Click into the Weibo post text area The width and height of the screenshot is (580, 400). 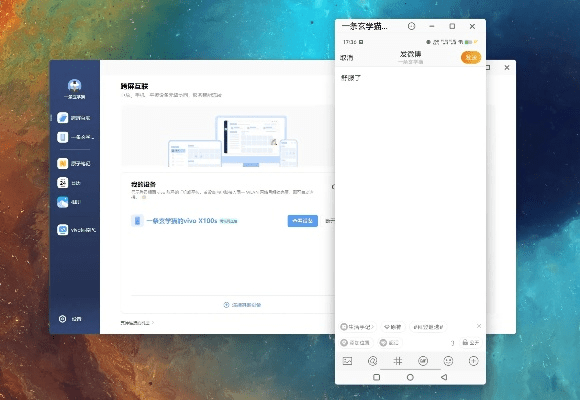point(410,192)
